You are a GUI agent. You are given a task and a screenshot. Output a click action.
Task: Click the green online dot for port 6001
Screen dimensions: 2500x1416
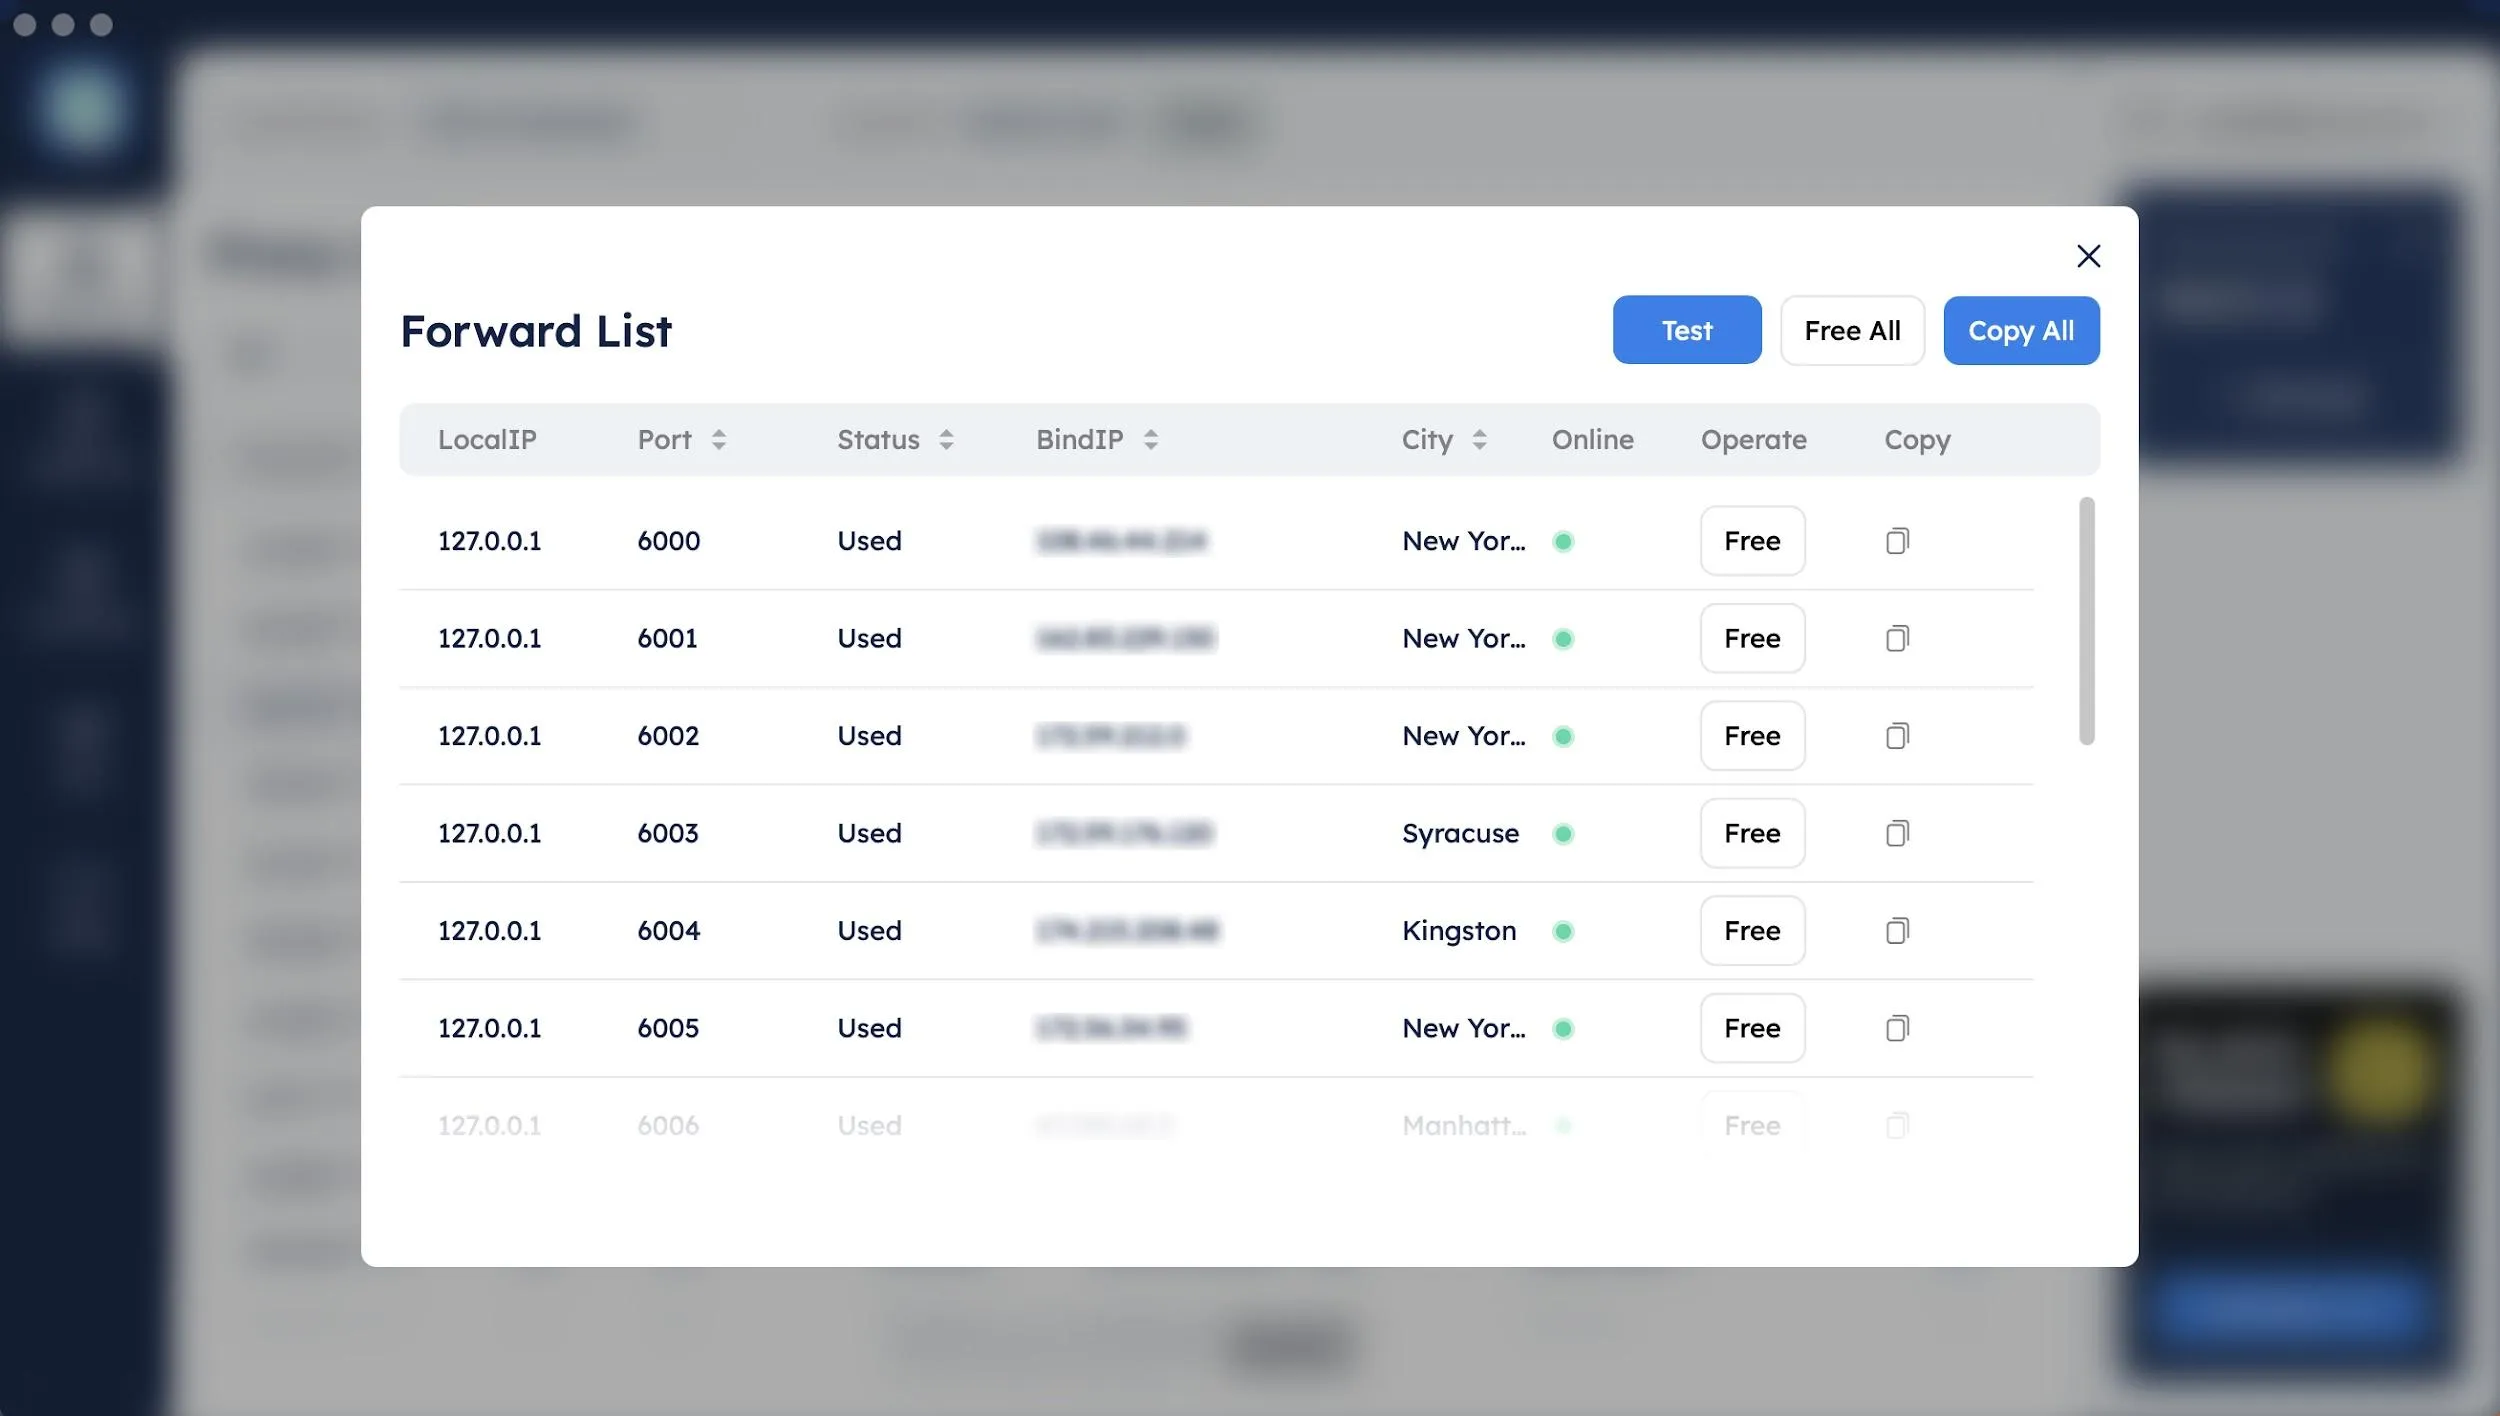(1563, 639)
